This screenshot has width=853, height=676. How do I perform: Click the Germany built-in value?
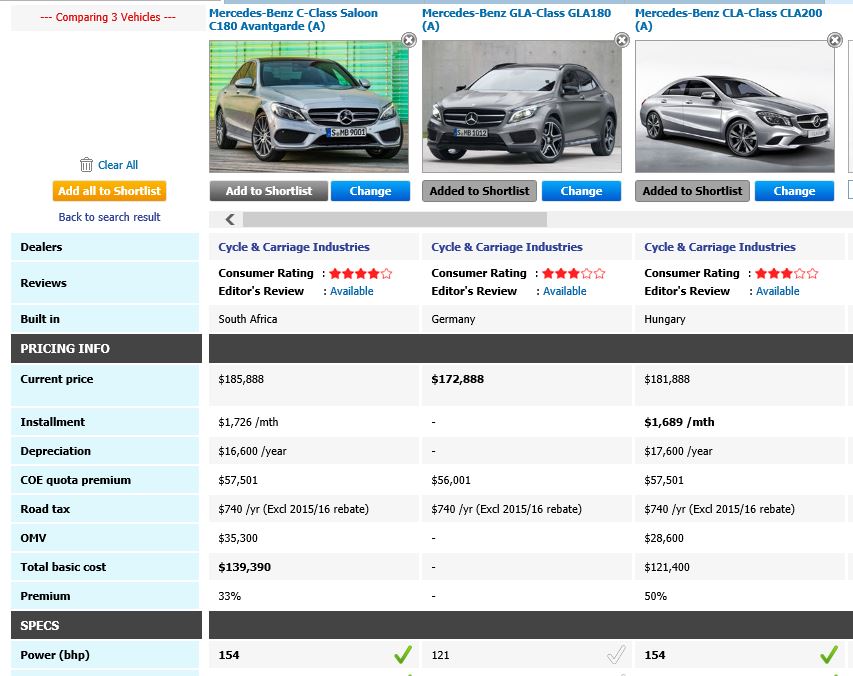[x=453, y=319]
